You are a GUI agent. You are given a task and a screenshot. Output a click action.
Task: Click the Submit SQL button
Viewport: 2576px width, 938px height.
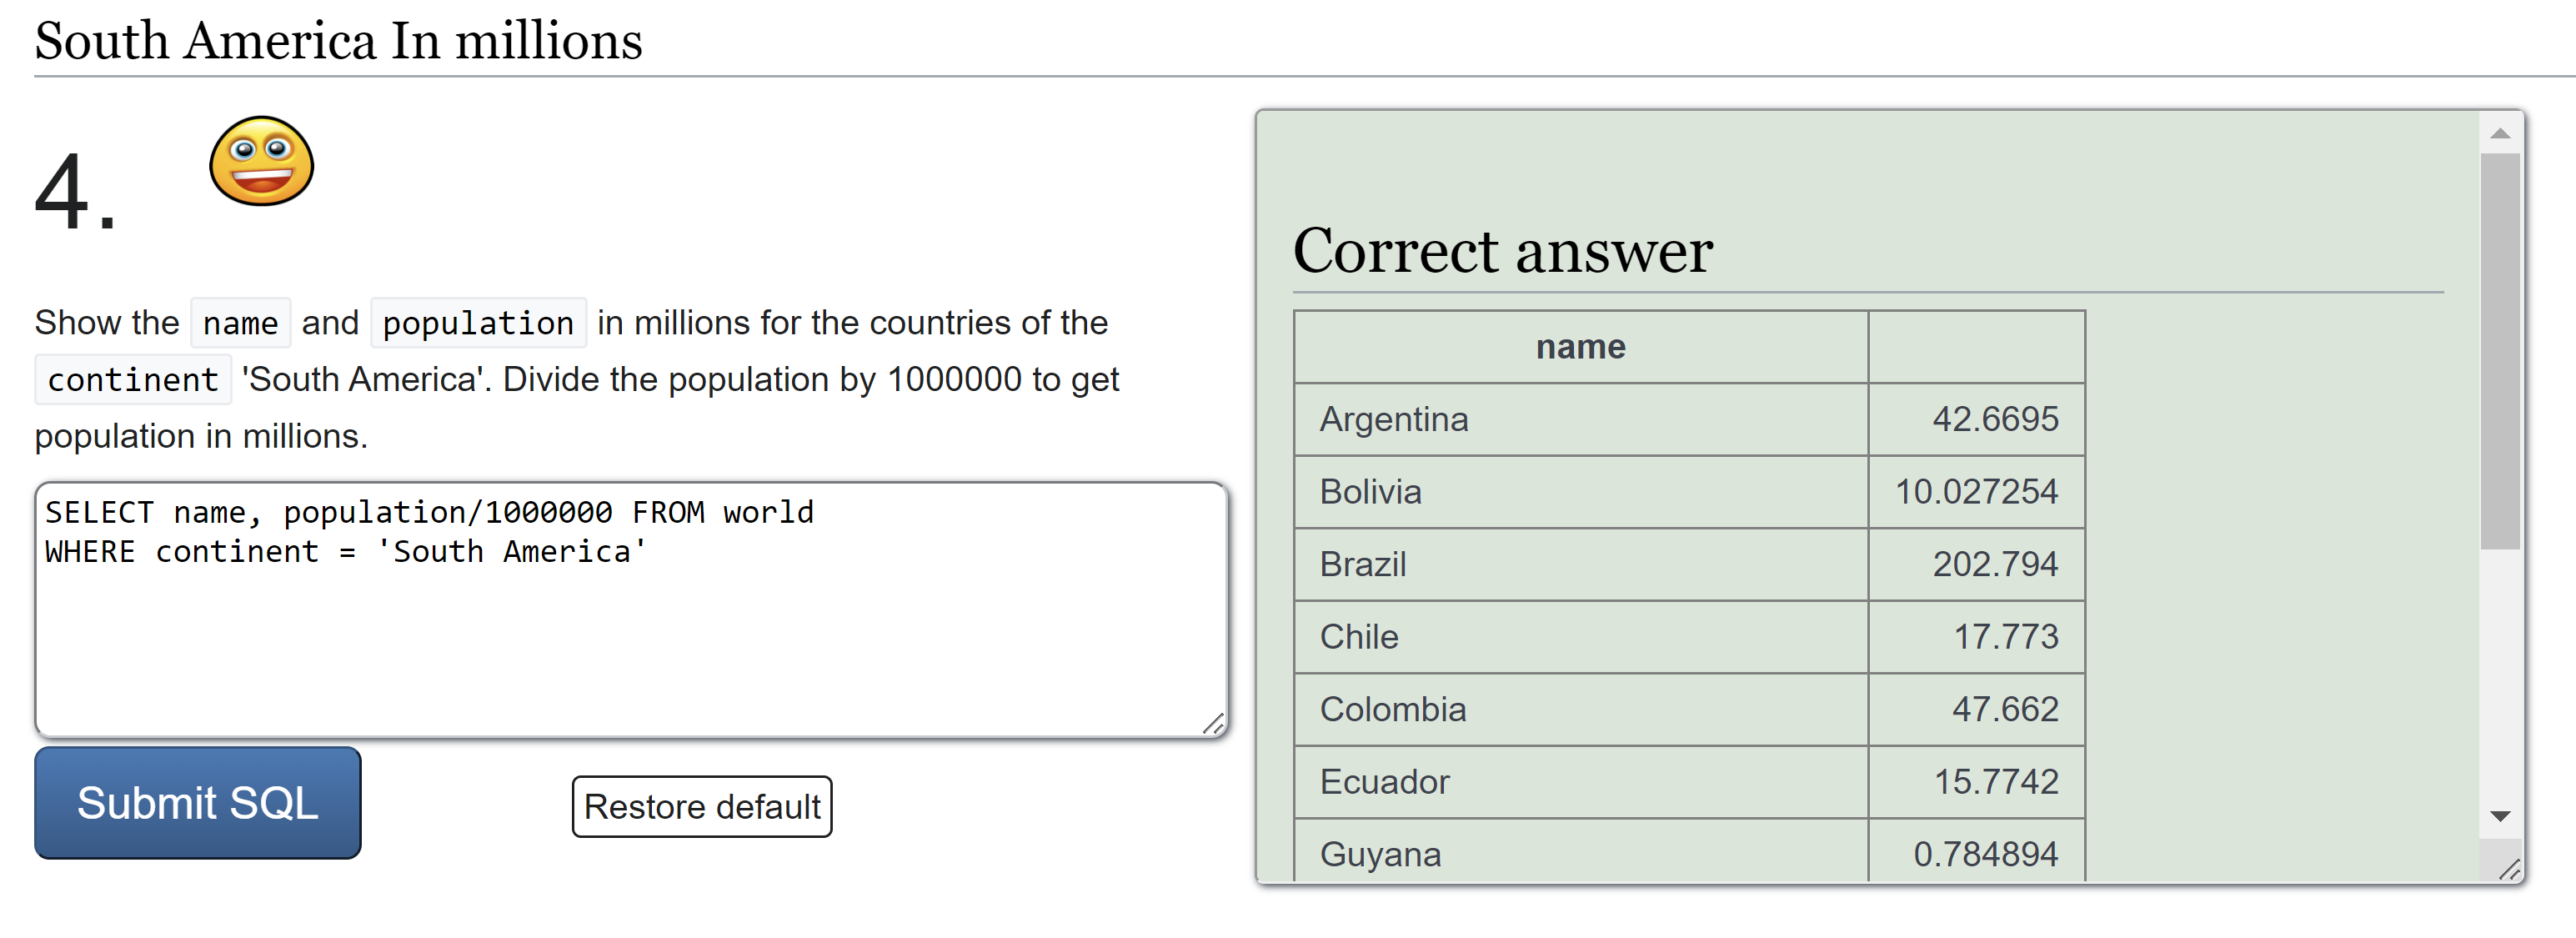pos(197,802)
